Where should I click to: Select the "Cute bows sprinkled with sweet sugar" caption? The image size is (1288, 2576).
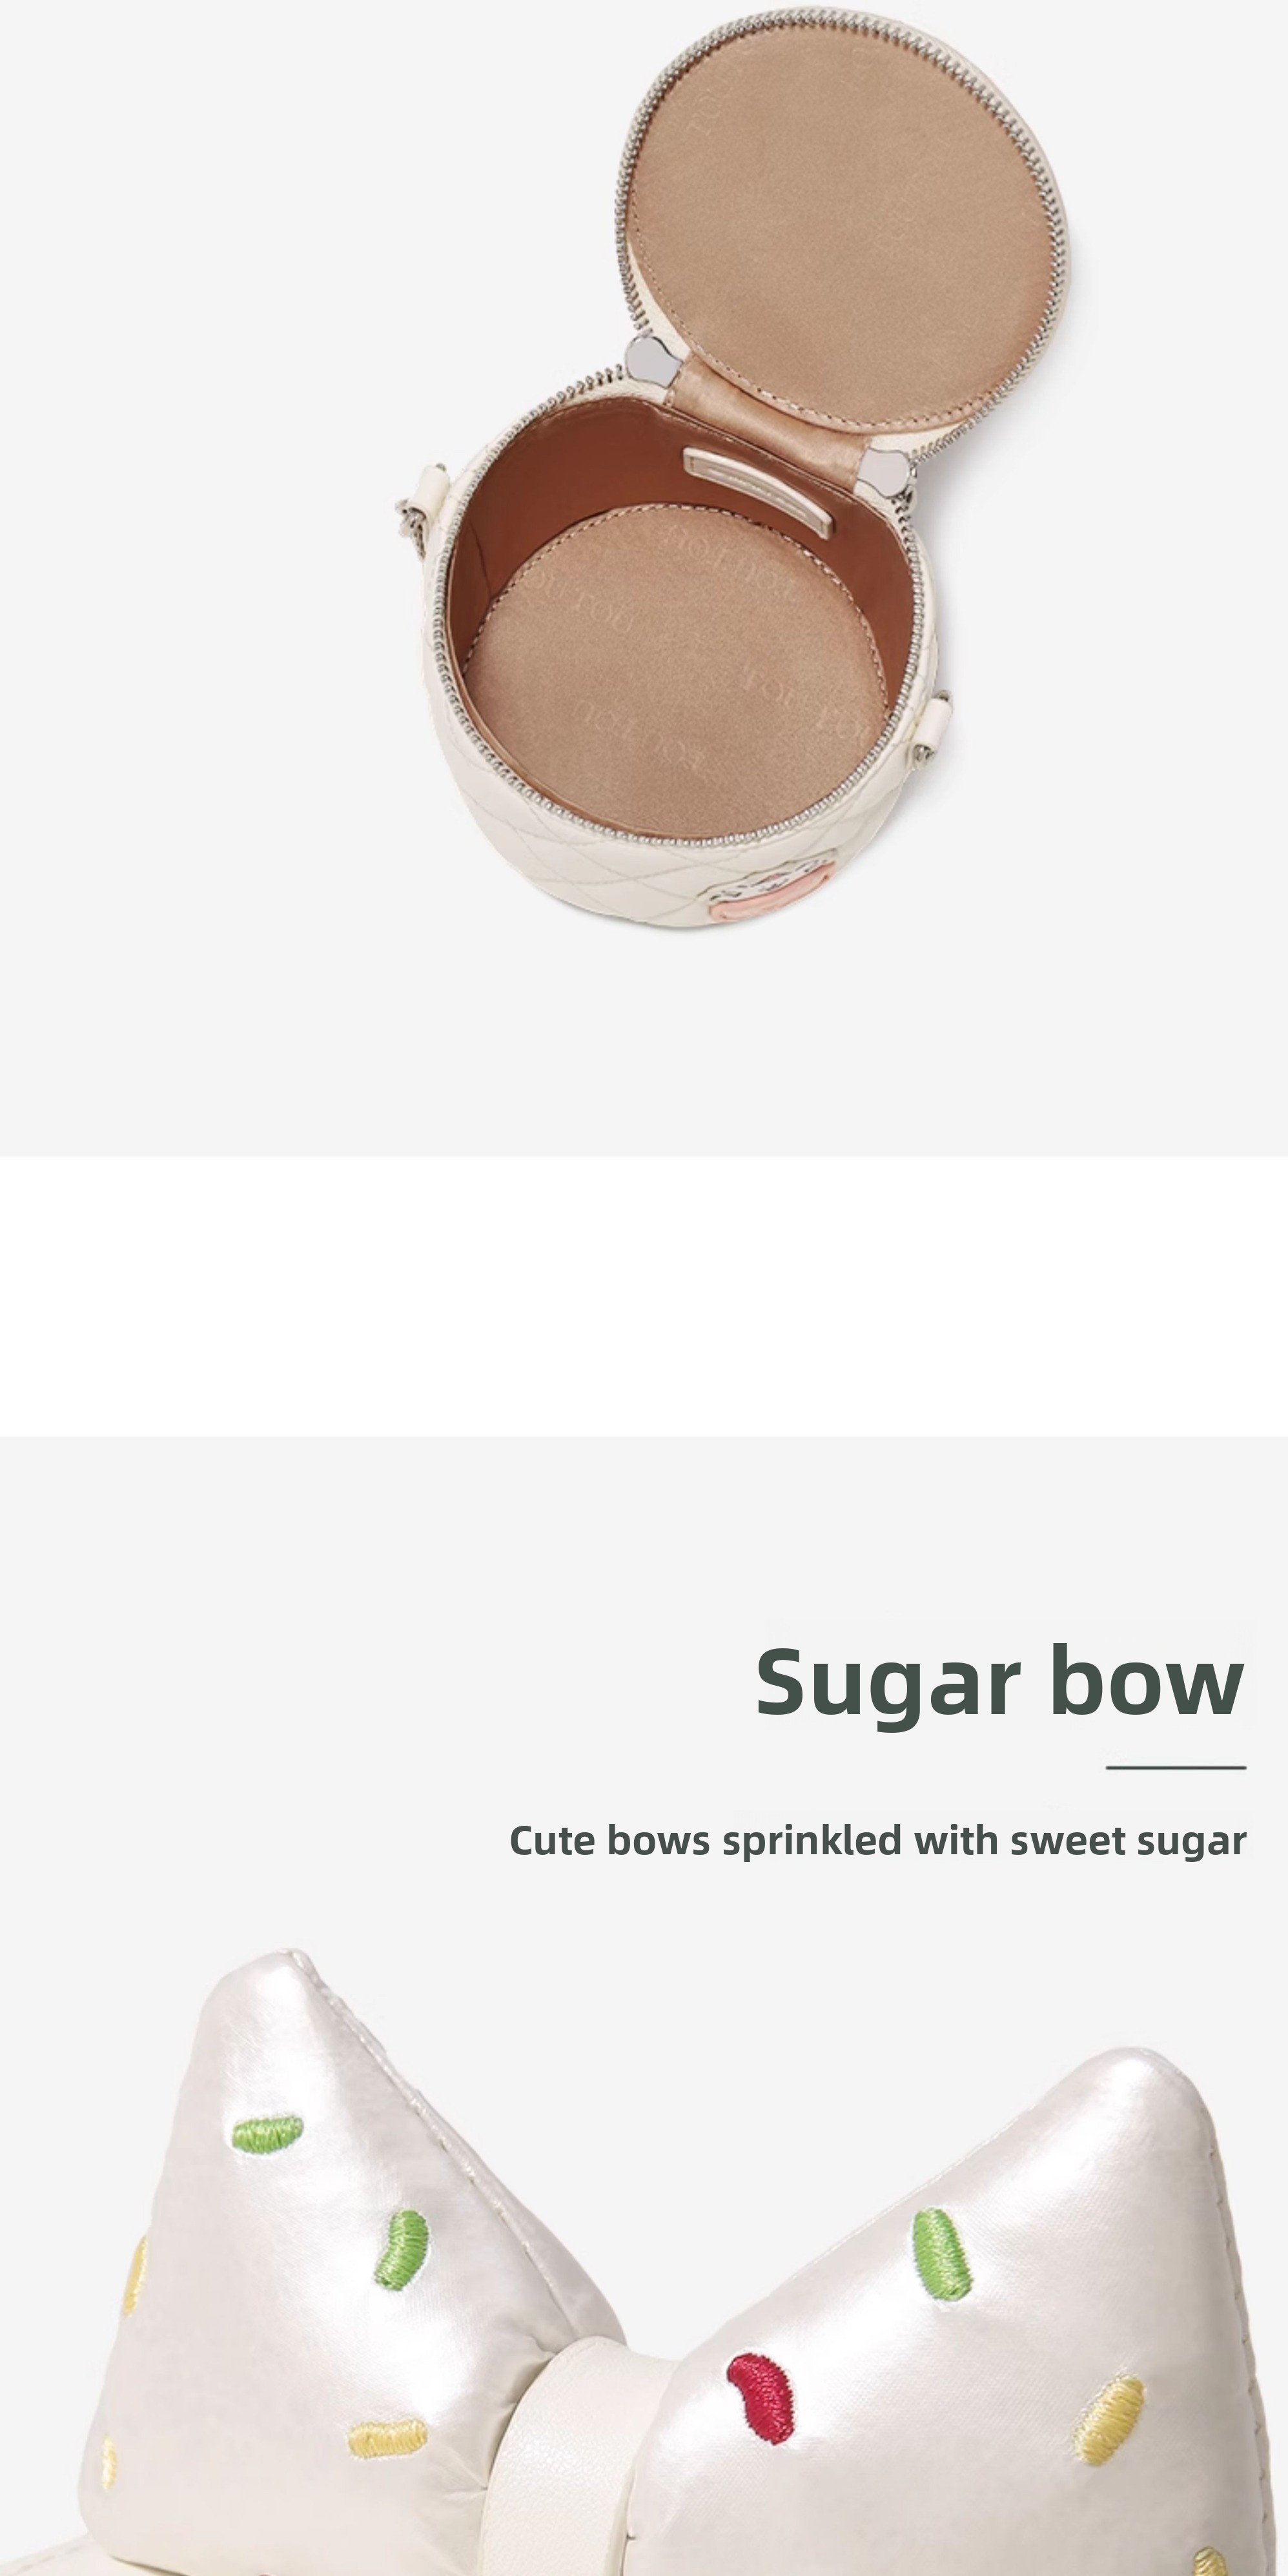click(x=877, y=1841)
